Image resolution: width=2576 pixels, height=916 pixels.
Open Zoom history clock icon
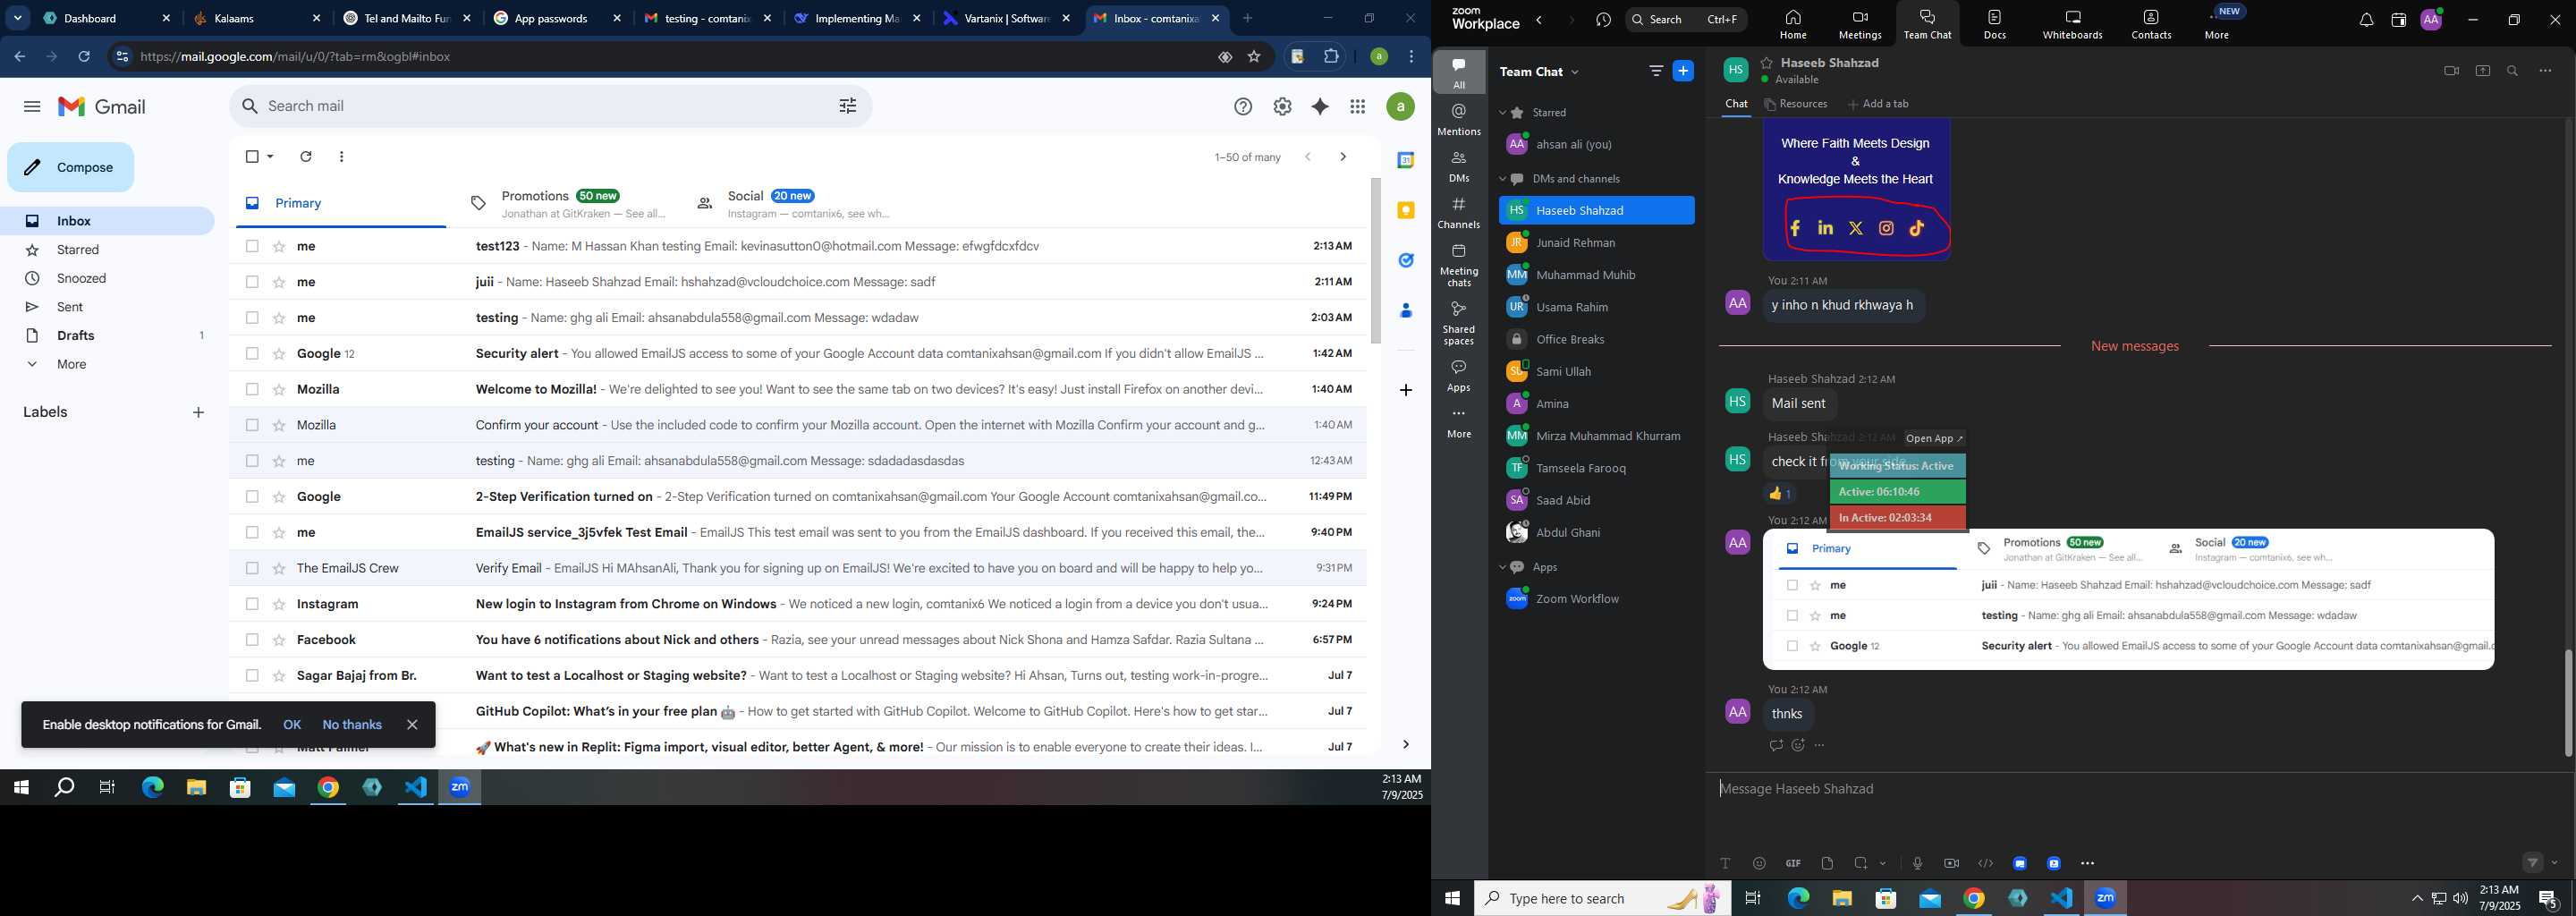[1604, 20]
